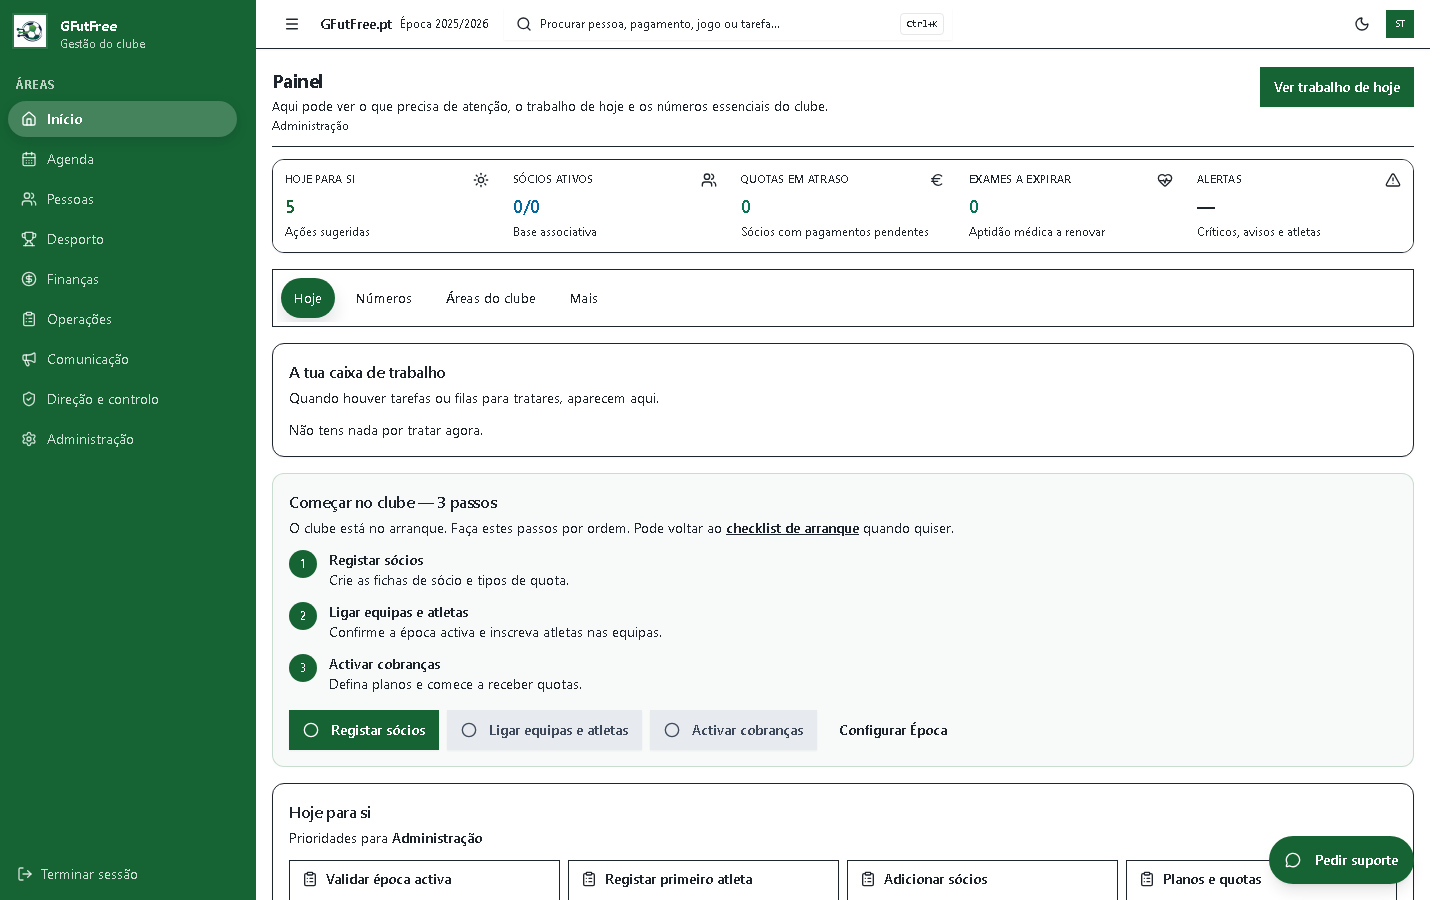Open the Mais tab
The width and height of the screenshot is (1440, 900).
(584, 298)
